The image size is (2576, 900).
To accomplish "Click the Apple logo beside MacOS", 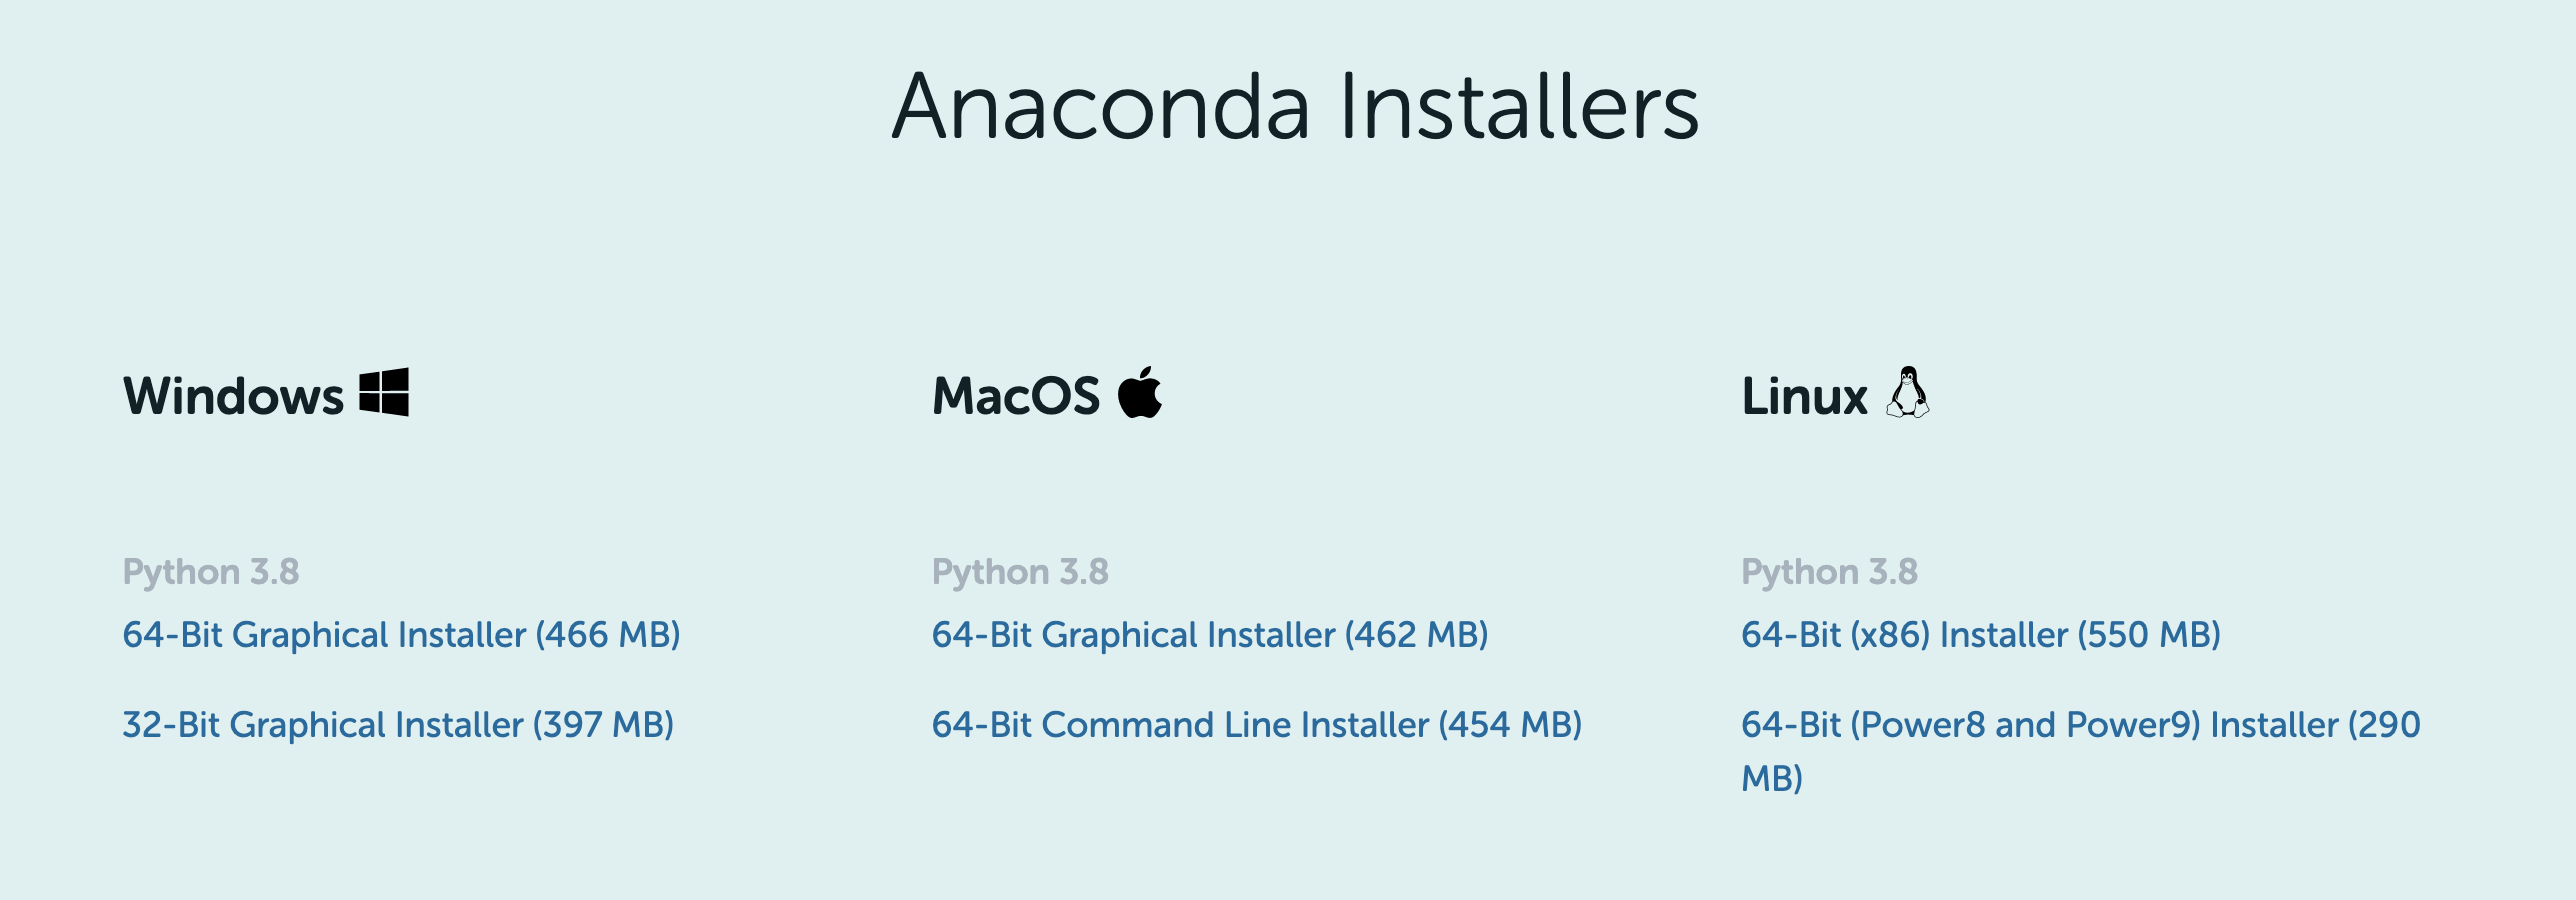I will (1140, 392).
